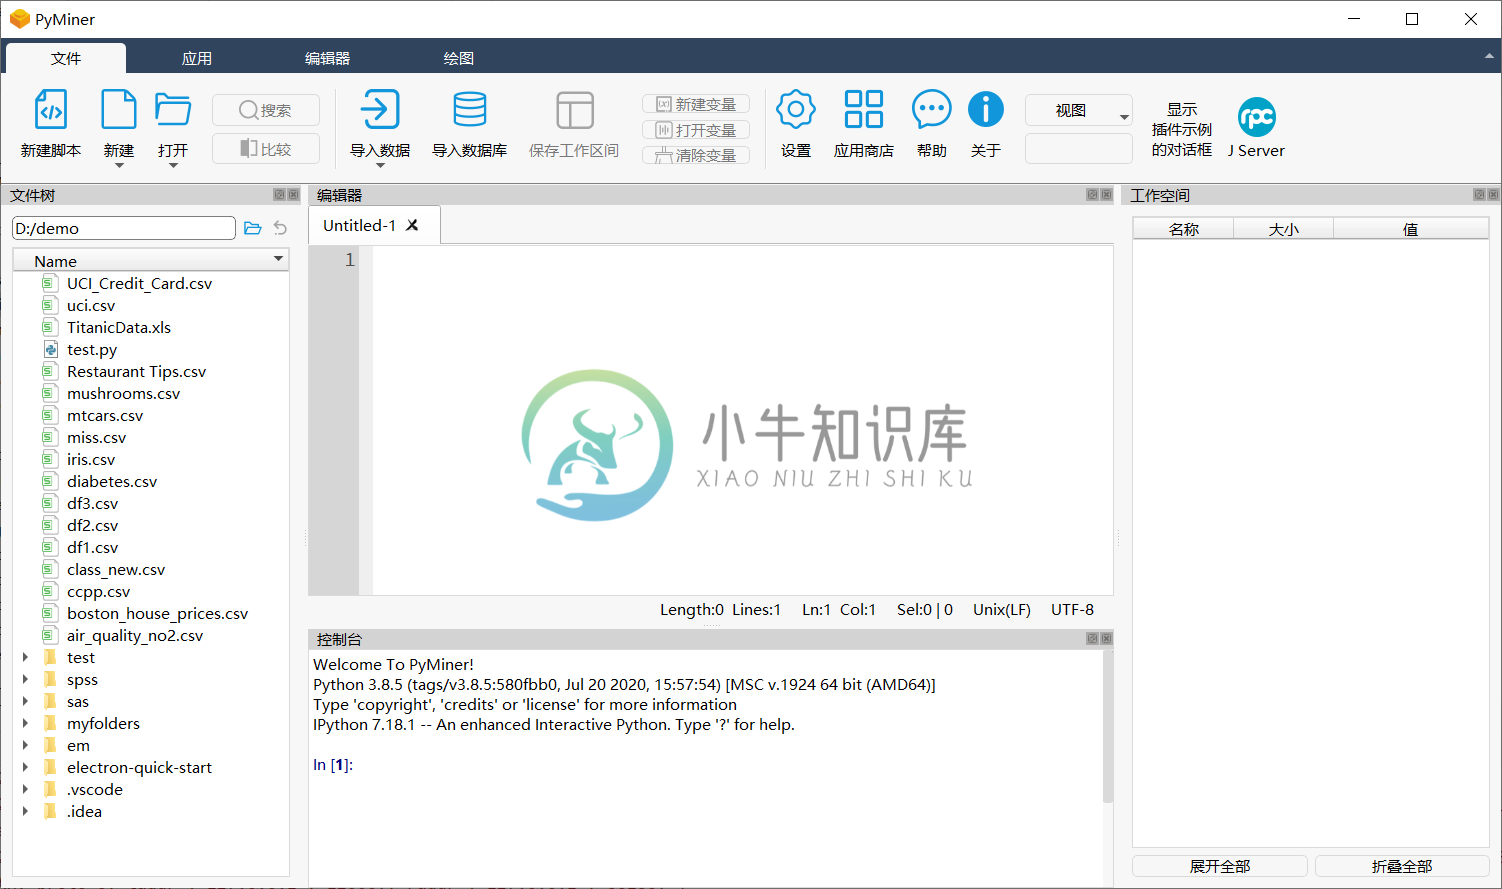Switch to the Plot (绘图) ribbon tab
Screen dimensions: 1502x889
coord(459,58)
